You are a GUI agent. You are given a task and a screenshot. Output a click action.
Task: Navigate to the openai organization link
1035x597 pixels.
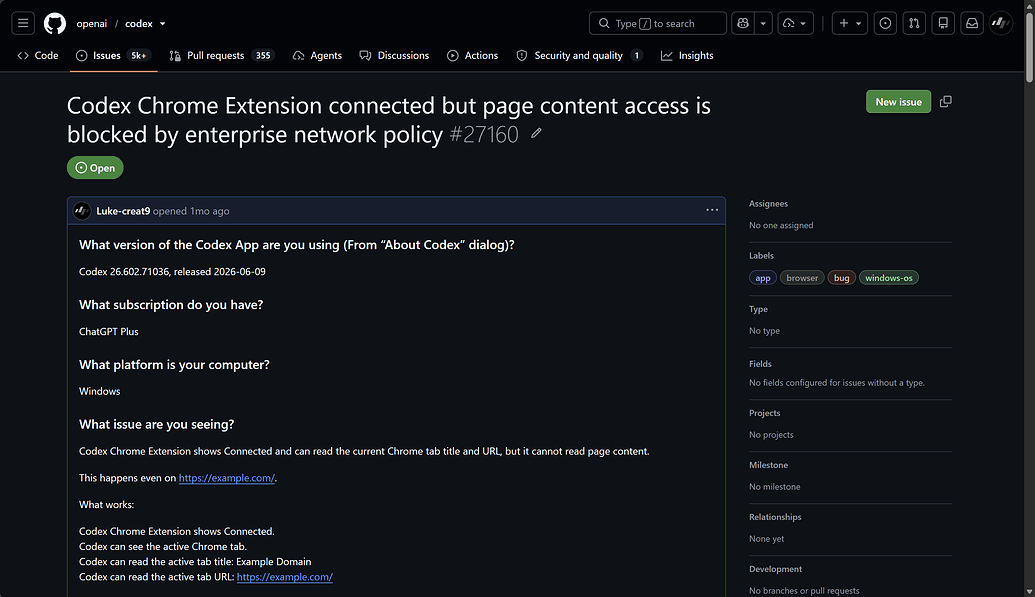tap(92, 24)
